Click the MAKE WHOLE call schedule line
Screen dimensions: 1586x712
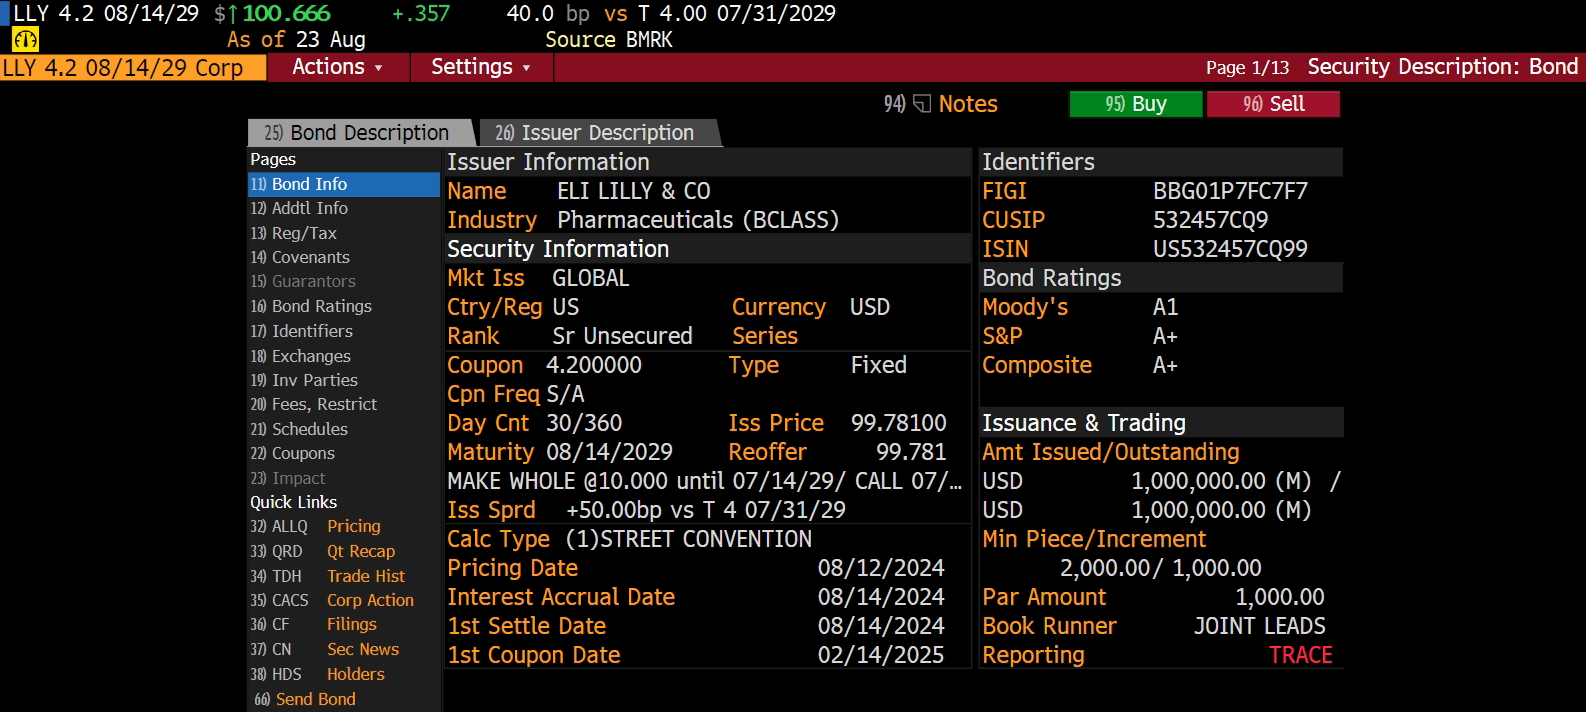tap(705, 481)
